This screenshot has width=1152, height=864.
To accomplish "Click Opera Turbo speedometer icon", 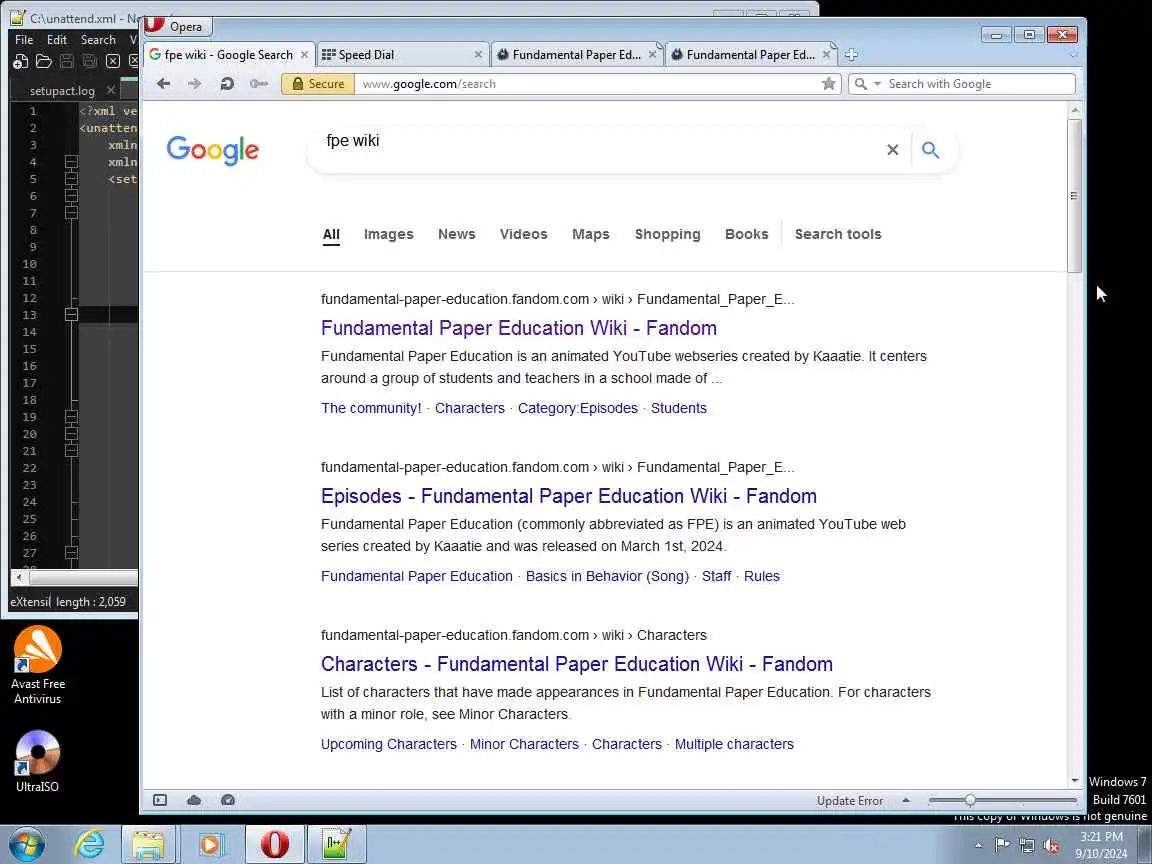I will (x=228, y=800).
